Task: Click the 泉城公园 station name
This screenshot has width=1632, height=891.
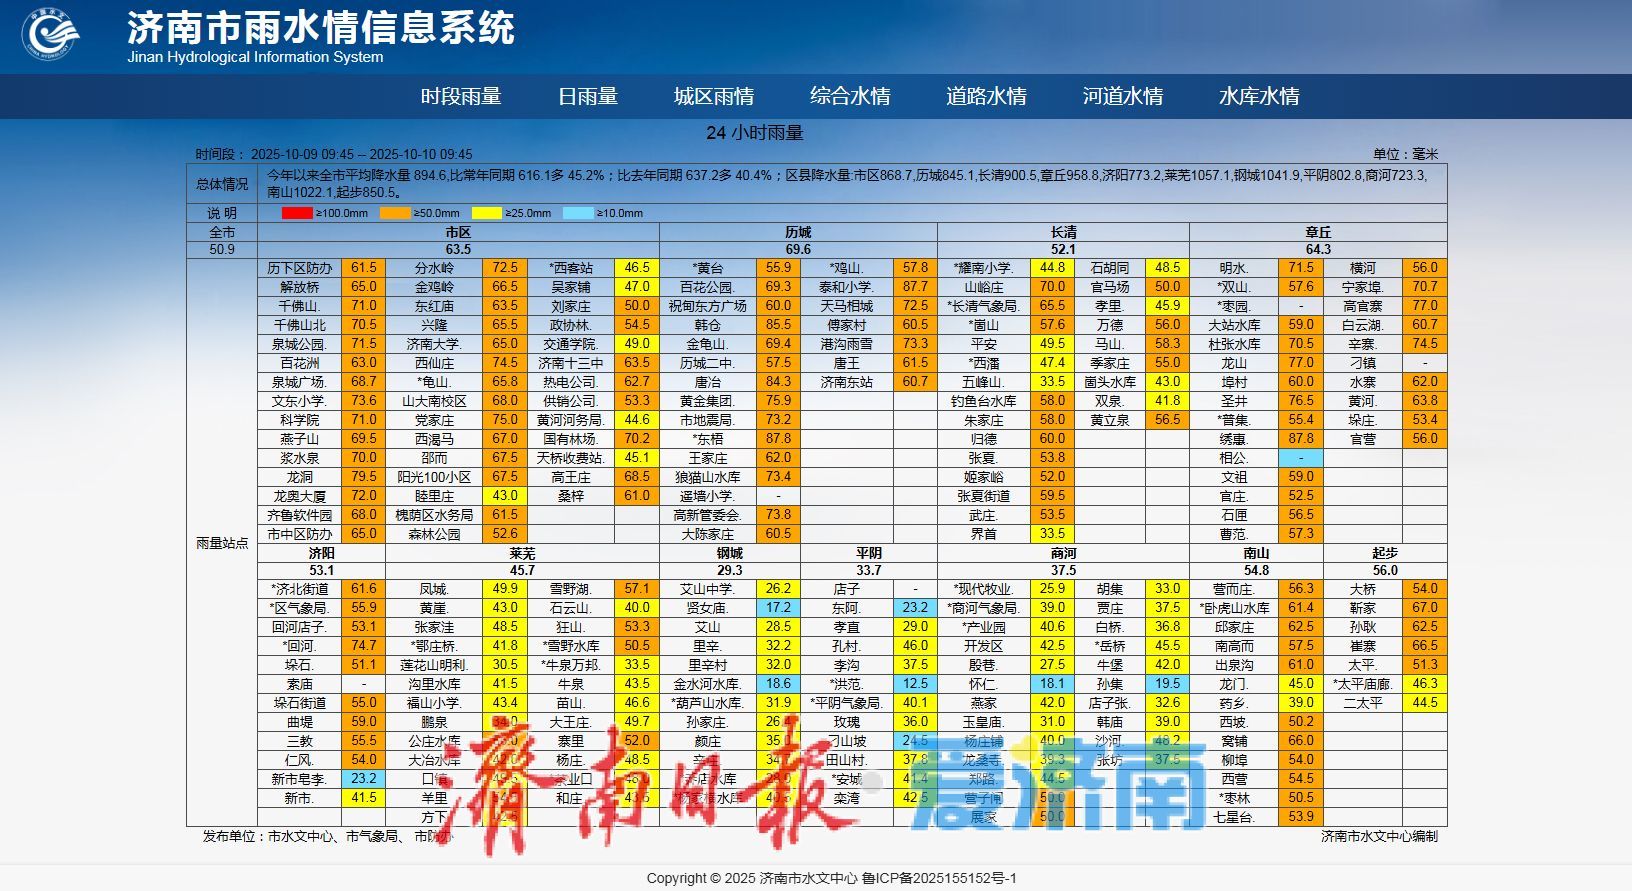Action: click(299, 344)
